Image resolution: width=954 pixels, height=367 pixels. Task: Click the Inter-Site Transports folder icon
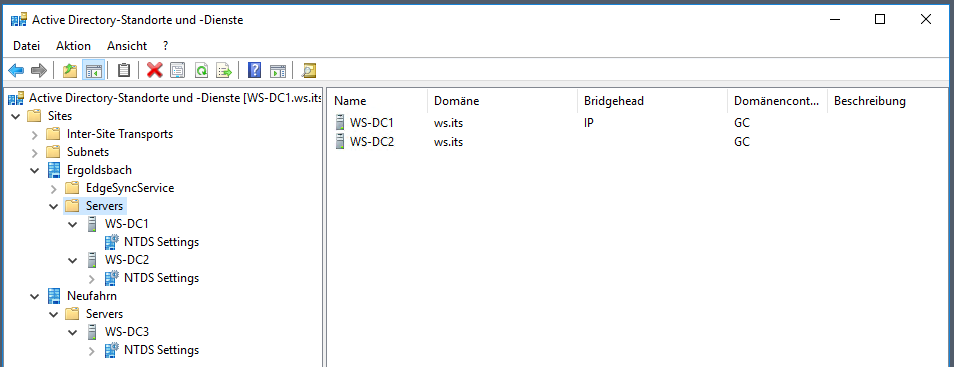(54, 134)
